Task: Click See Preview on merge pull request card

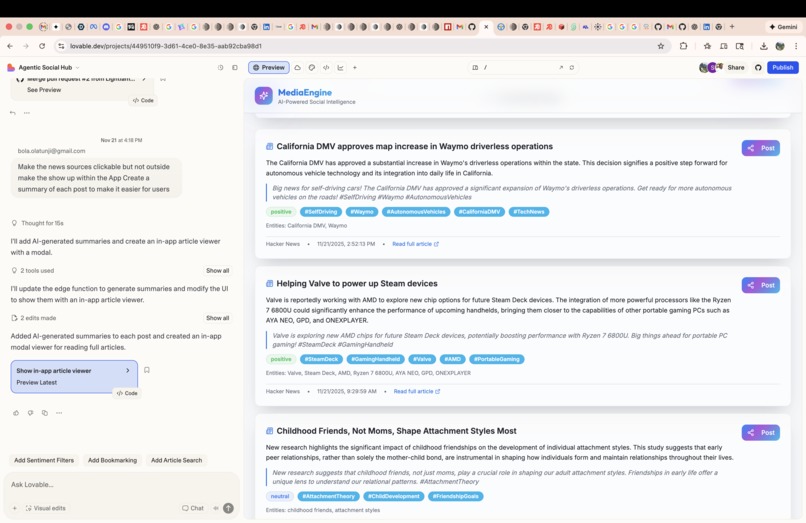Action: 44,89
